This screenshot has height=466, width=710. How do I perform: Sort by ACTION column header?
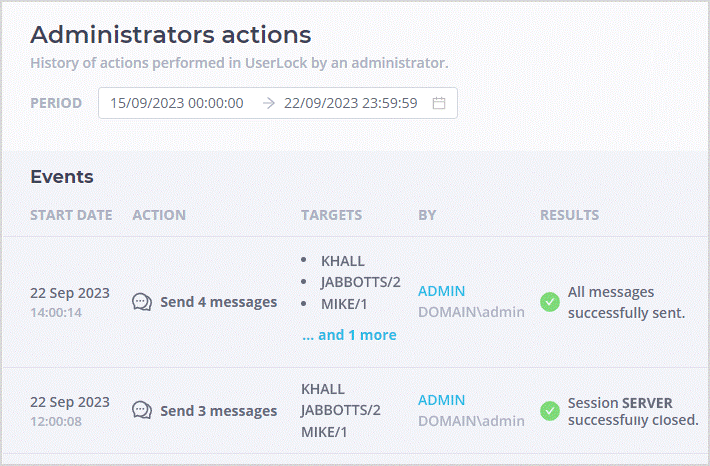pyautogui.click(x=159, y=215)
